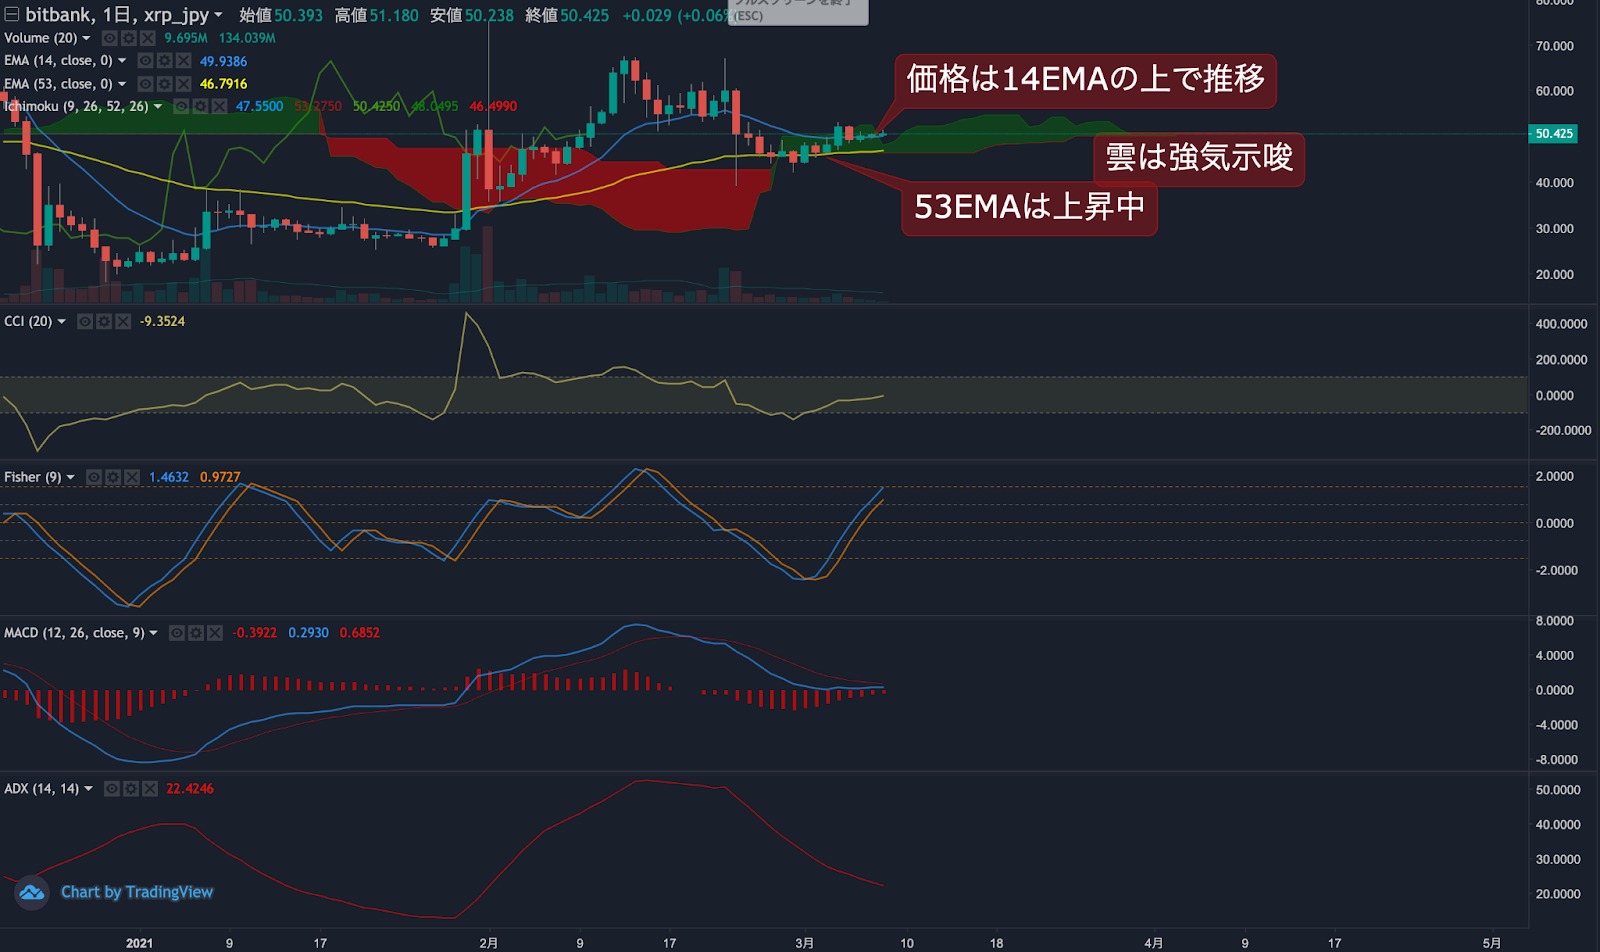1600x952 pixels.
Task: Click the TradingView cloud logo icon
Action: (x=32, y=892)
